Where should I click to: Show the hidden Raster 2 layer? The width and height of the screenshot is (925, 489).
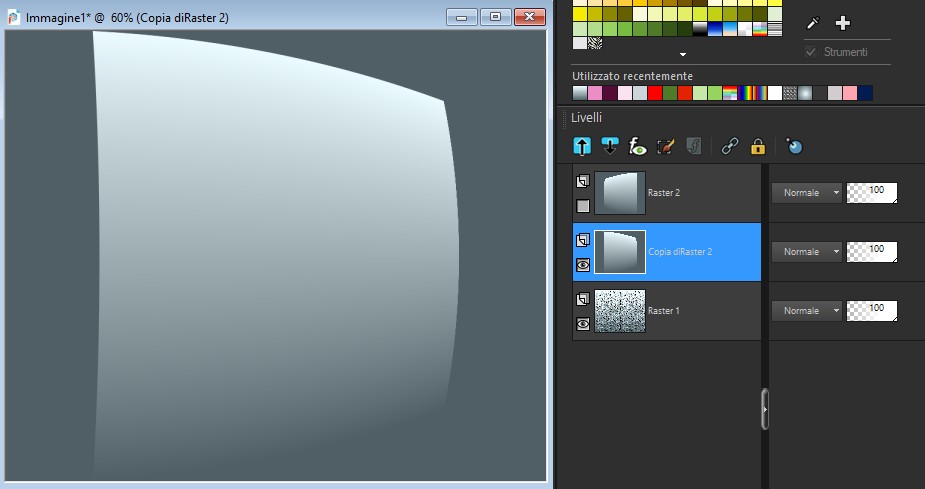(583, 206)
